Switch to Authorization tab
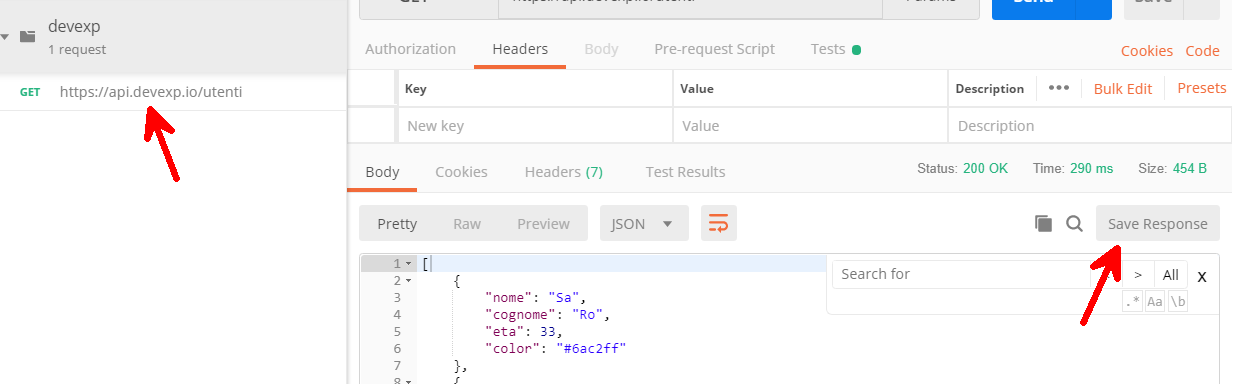This screenshot has height=384, width=1234. click(410, 49)
